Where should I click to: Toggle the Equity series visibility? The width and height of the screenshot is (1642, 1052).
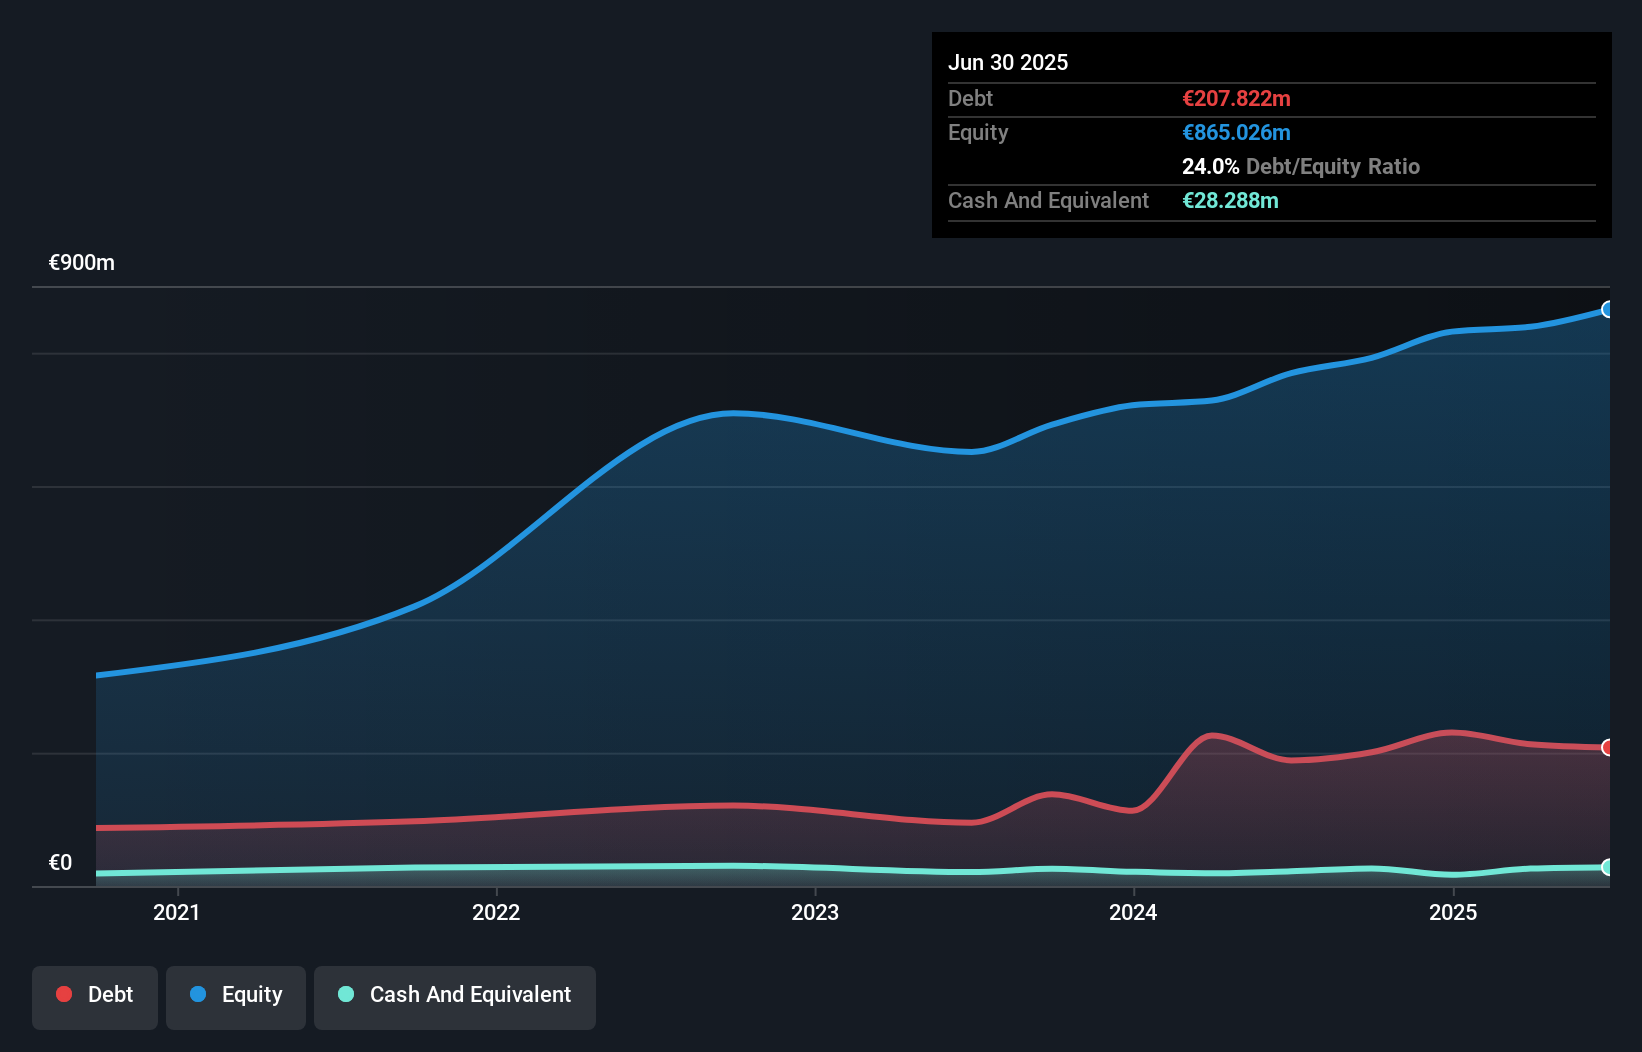click(235, 995)
